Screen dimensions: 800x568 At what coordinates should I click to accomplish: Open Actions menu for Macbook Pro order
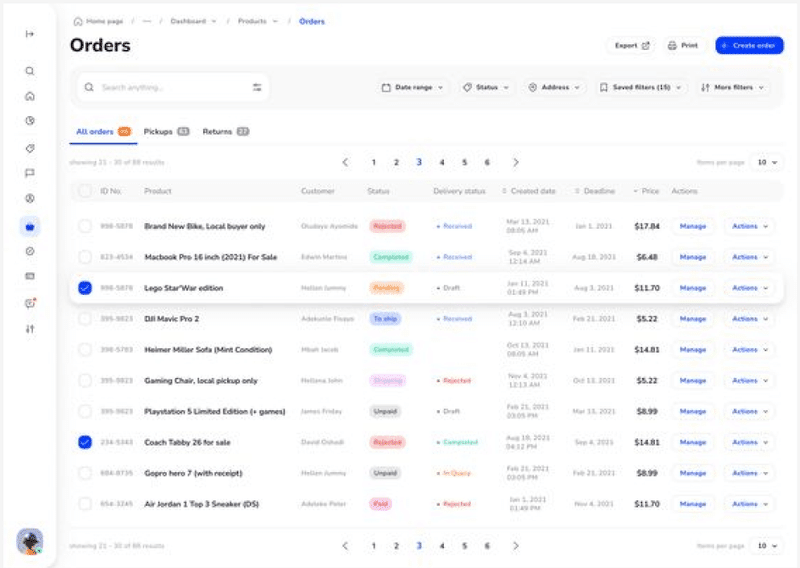click(749, 257)
